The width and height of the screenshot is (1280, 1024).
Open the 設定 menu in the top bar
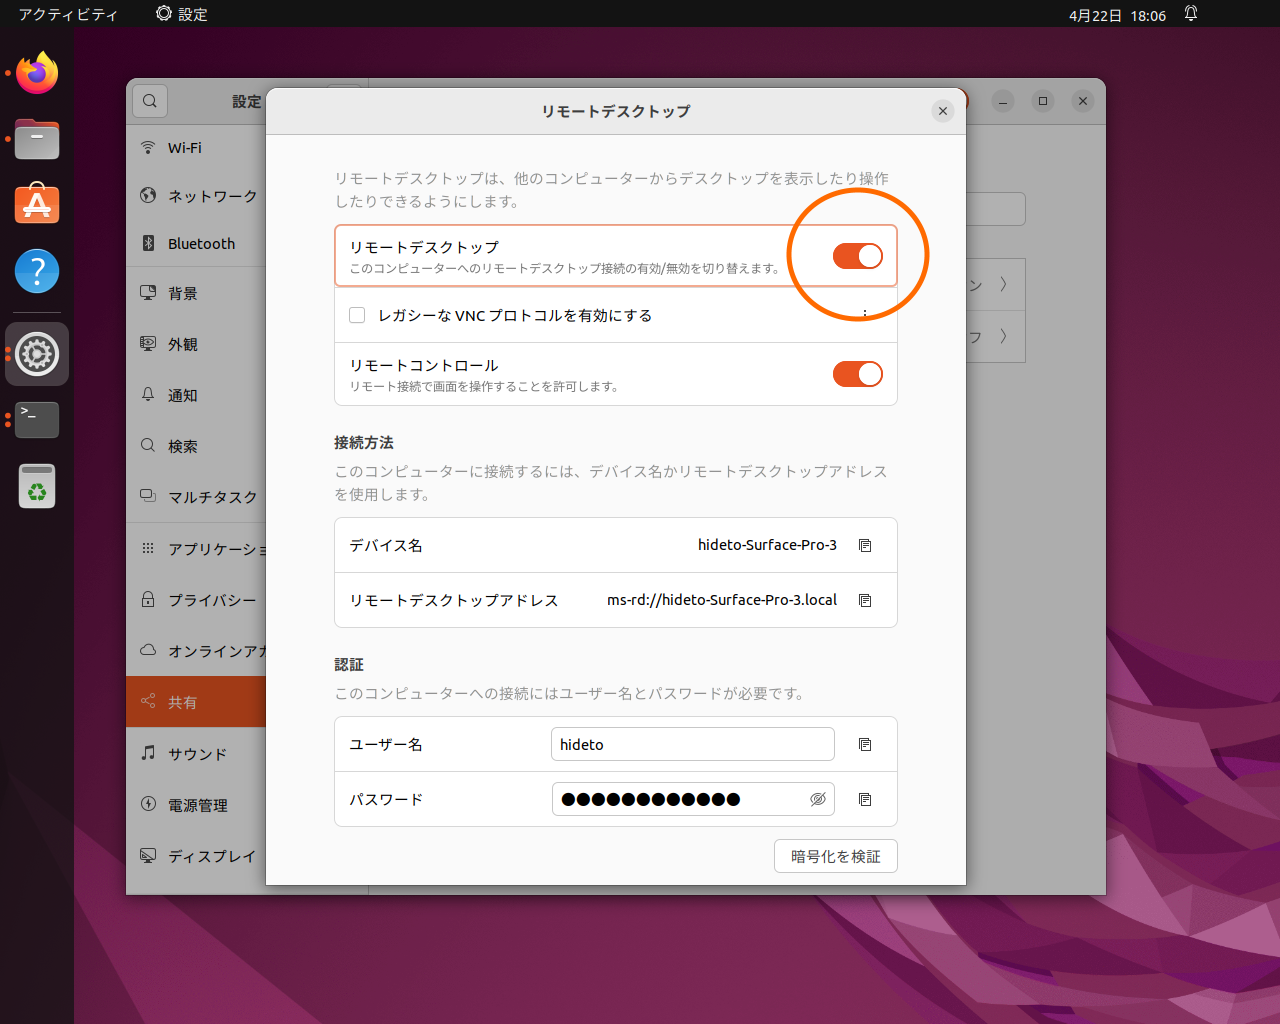click(181, 14)
